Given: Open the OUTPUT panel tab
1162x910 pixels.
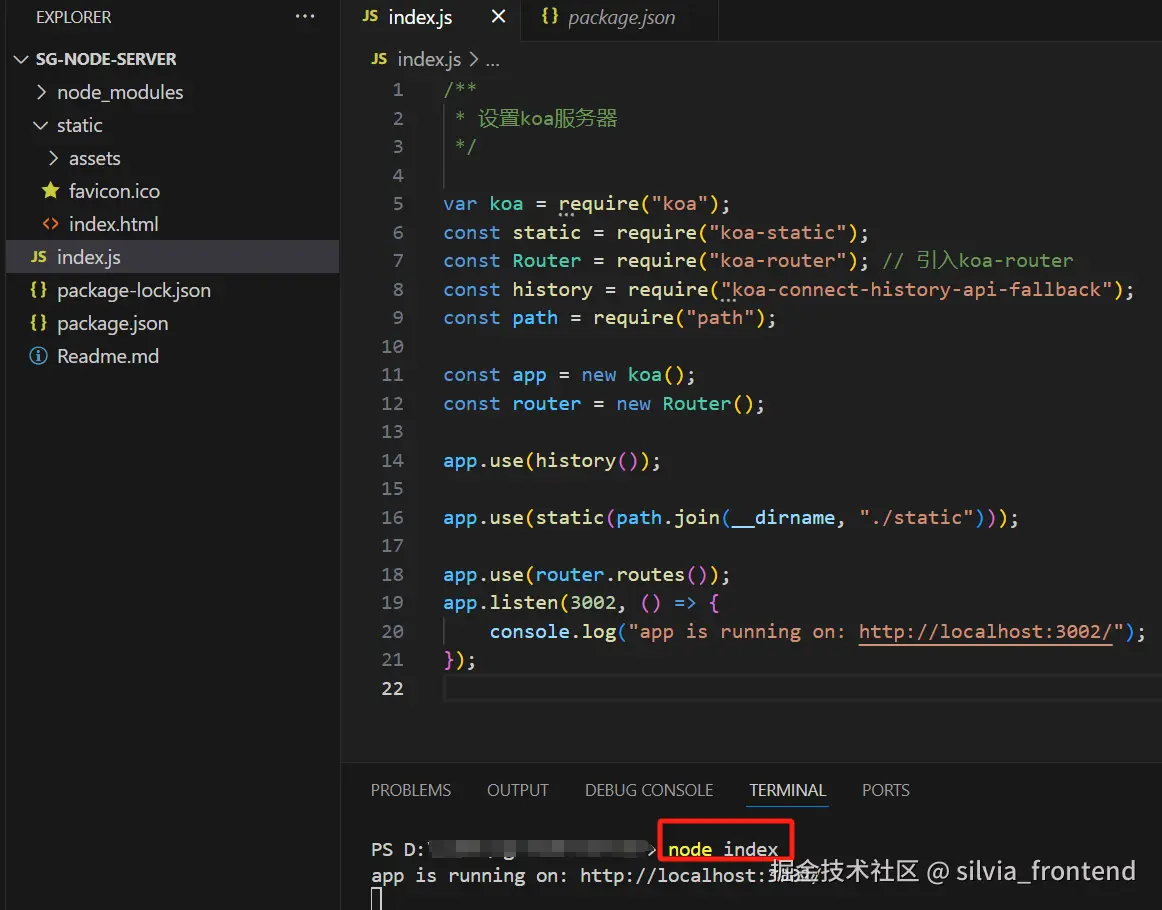Looking at the screenshot, I should 517,790.
